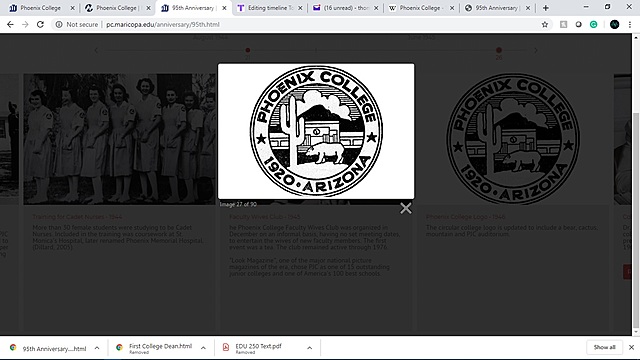Click the Cadet Nurses group photo

119,139
